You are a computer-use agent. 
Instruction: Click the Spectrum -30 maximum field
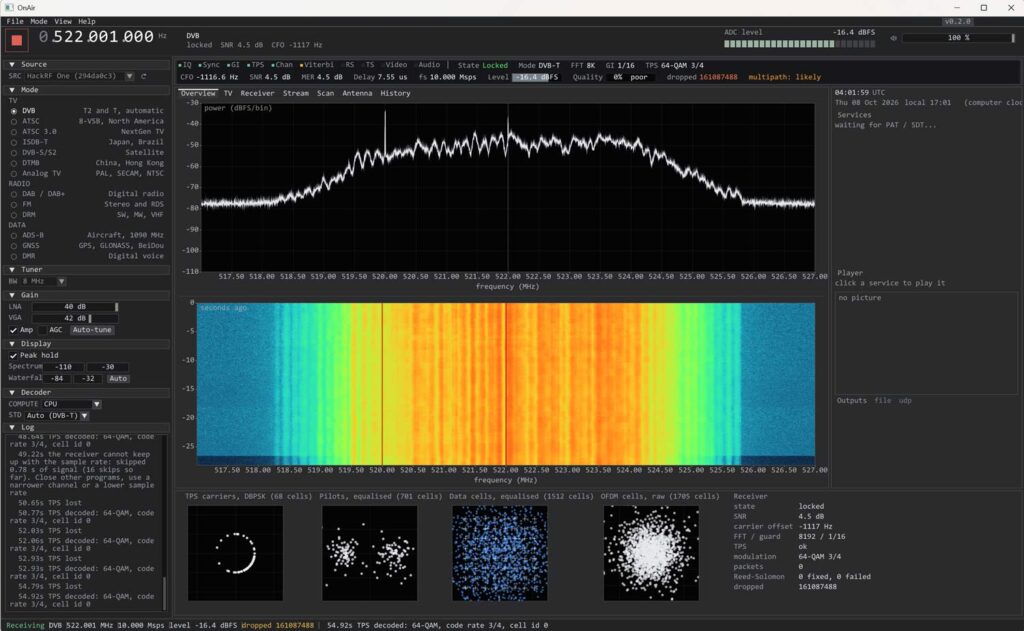[108, 367]
